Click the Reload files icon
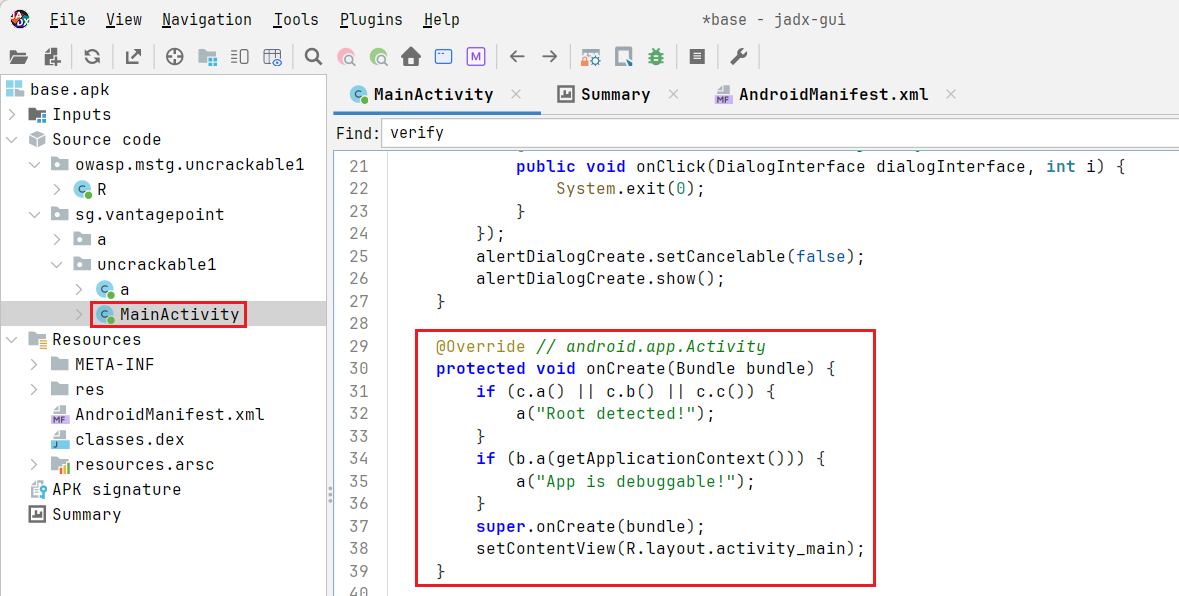This screenshot has width=1179, height=596. (92, 57)
